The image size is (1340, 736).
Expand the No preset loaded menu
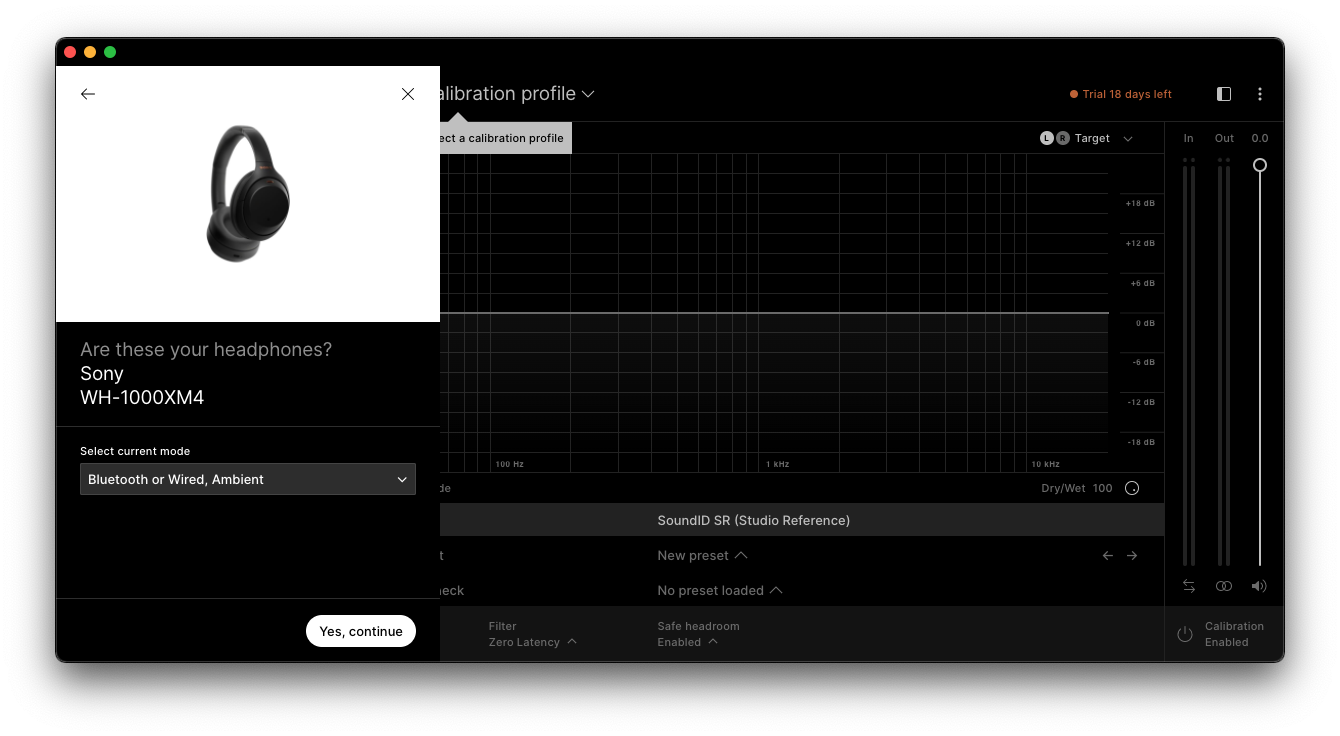point(719,590)
